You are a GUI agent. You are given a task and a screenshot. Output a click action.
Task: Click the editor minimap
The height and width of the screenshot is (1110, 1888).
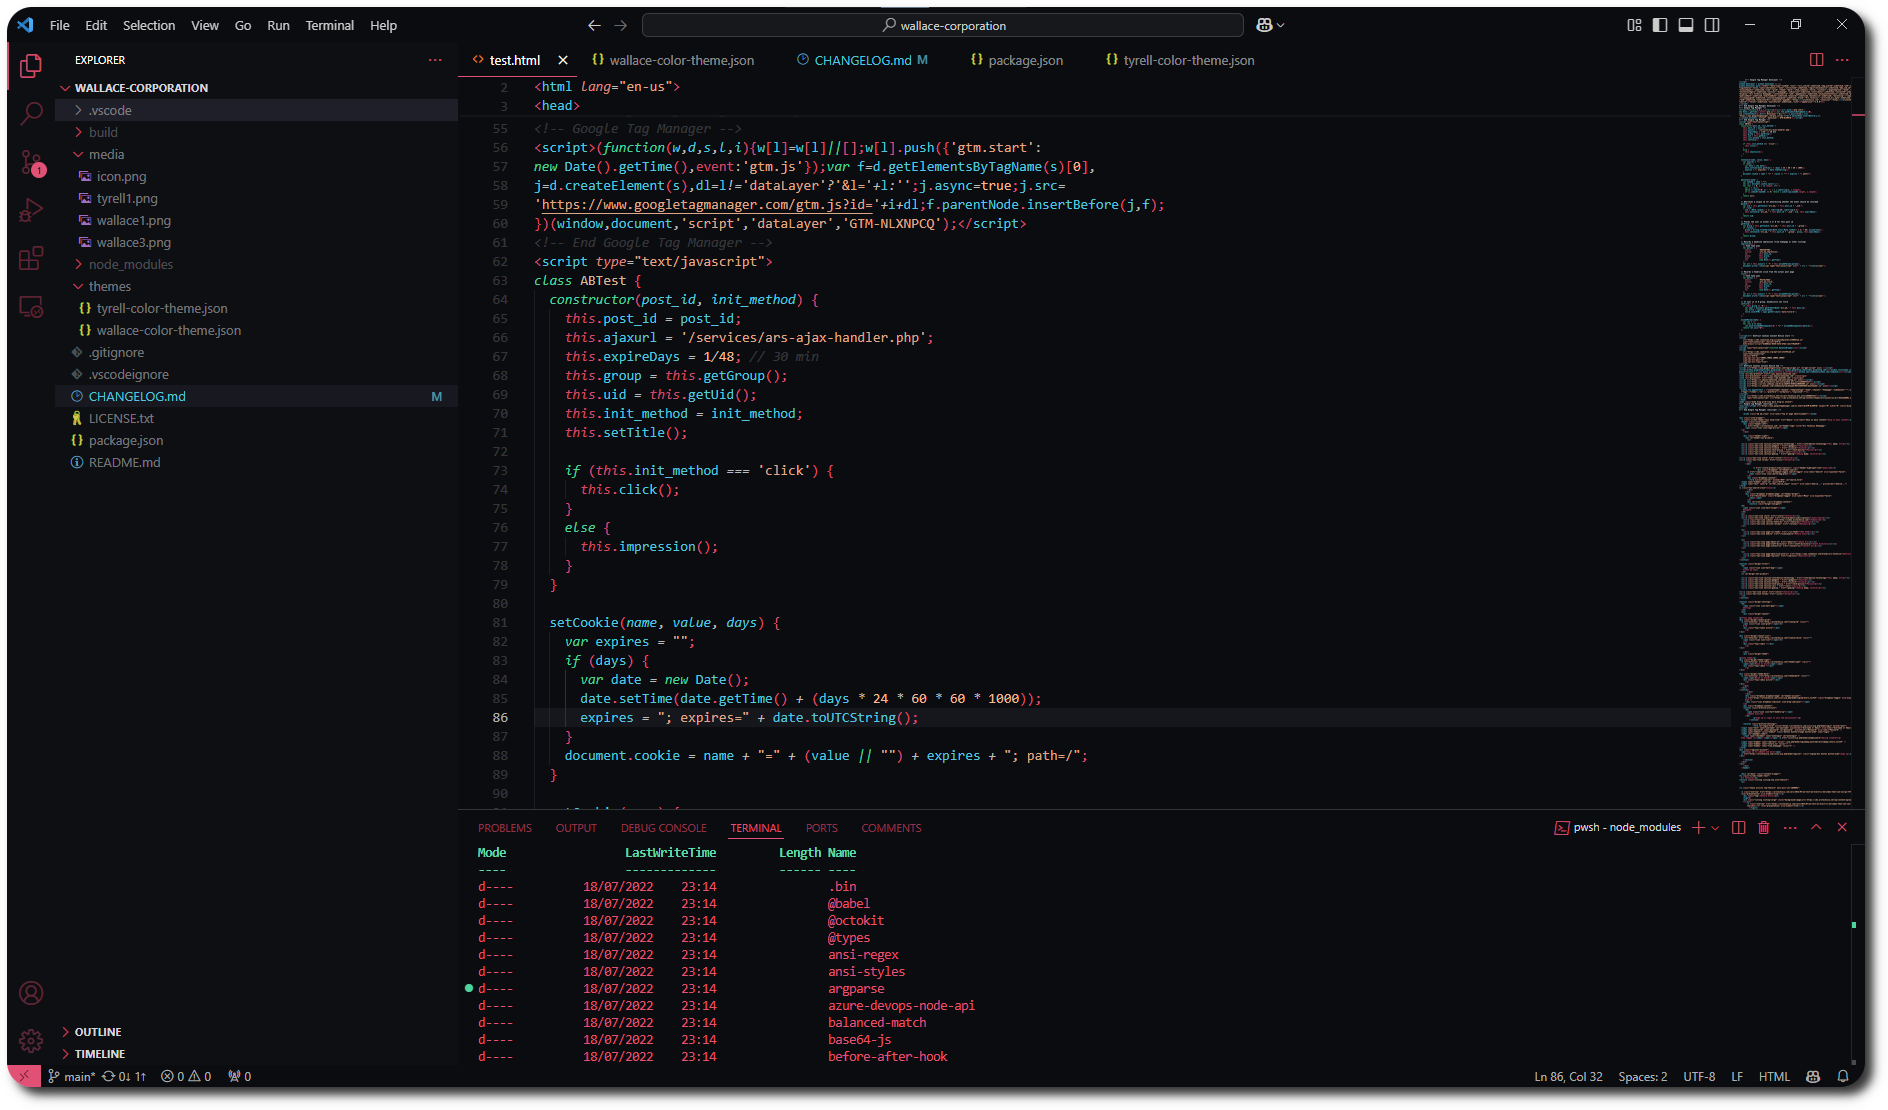(1795, 443)
